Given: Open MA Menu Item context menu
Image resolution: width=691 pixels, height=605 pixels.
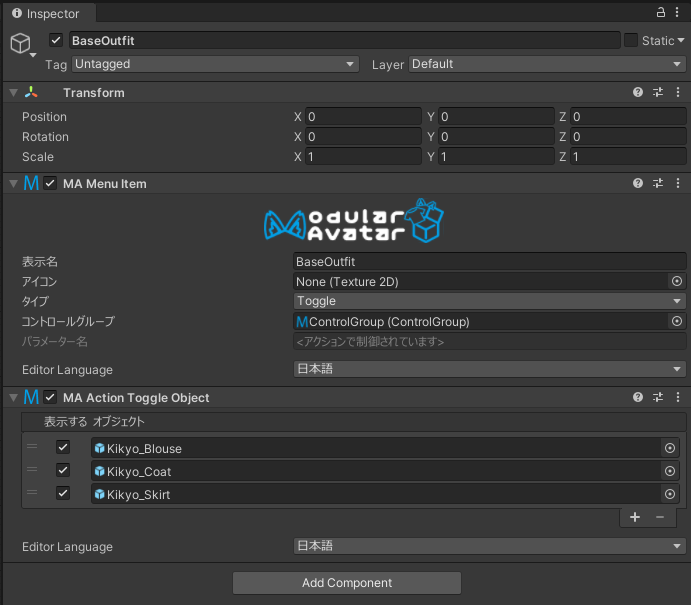Looking at the screenshot, I should (x=678, y=183).
